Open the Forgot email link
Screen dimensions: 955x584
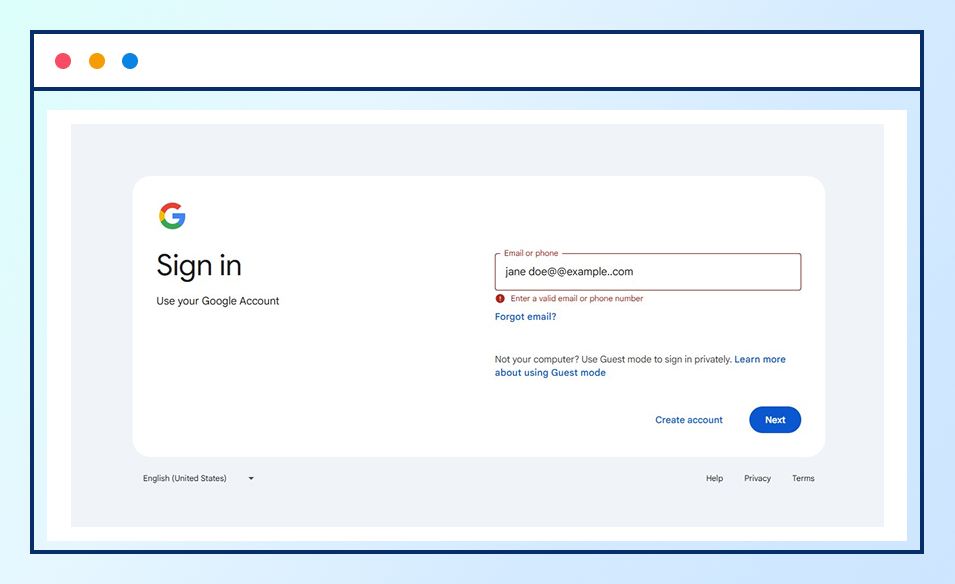524,316
